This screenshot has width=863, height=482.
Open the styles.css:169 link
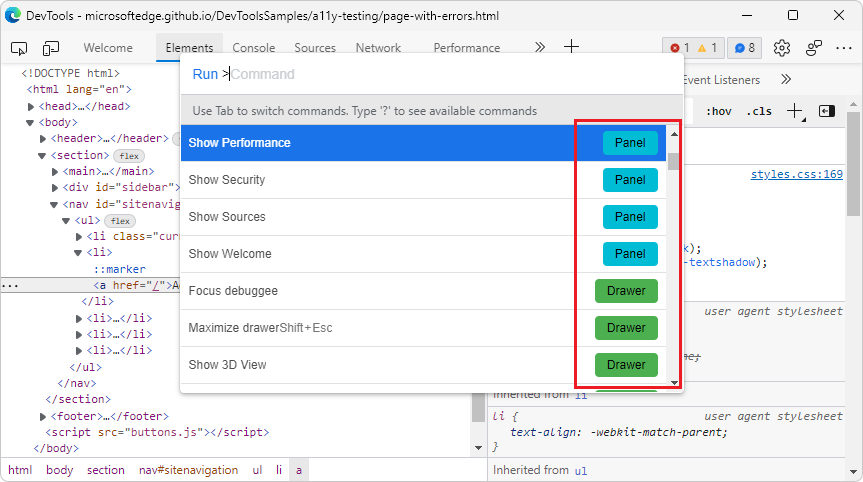click(x=796, y=174)
